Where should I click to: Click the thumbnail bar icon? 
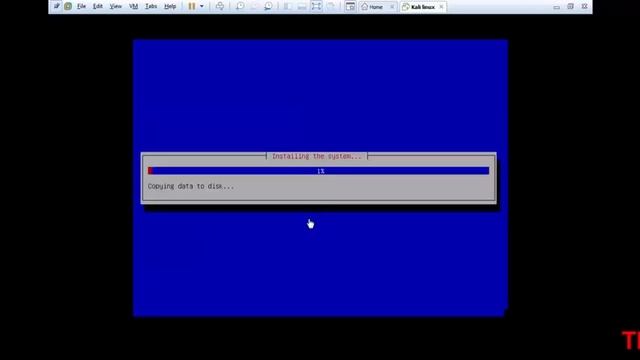(x=302, y=6)
